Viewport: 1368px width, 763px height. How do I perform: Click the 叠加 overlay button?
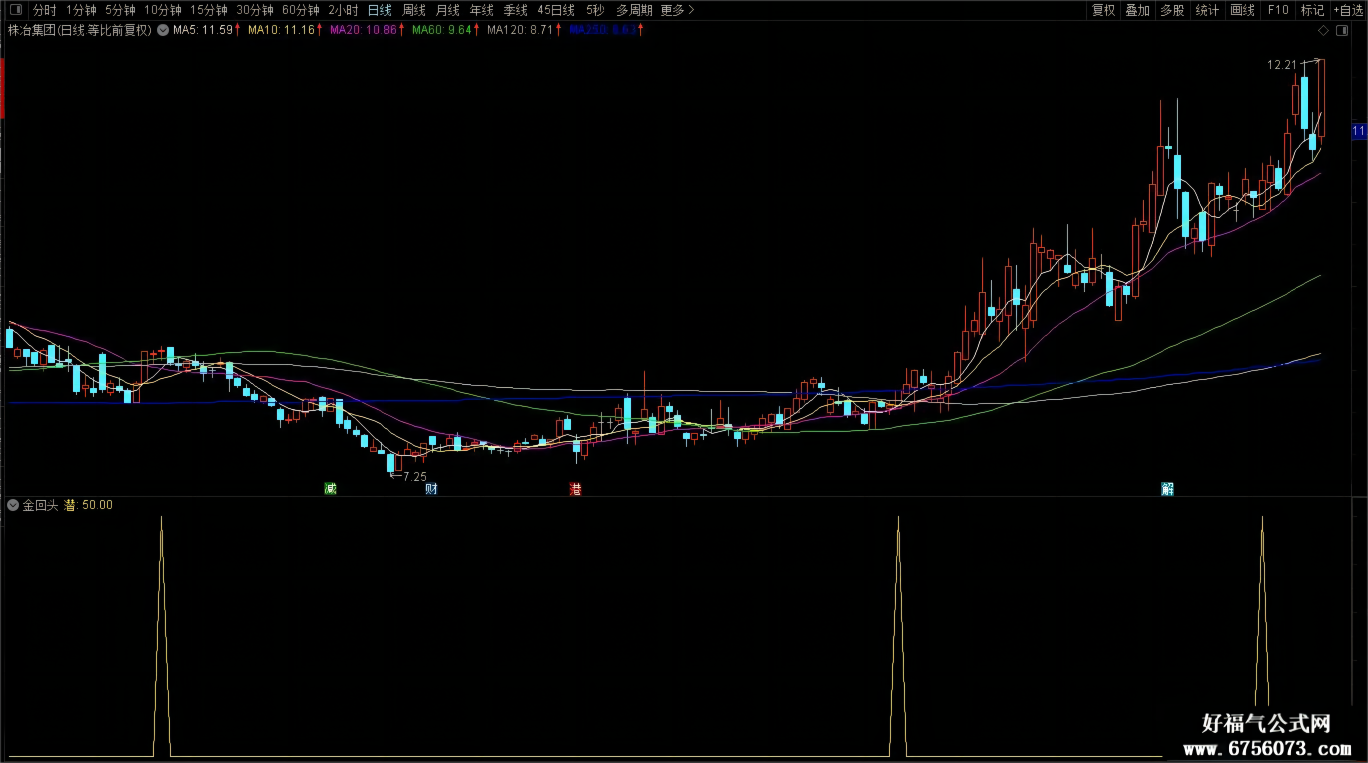(x=1138, y=10)
